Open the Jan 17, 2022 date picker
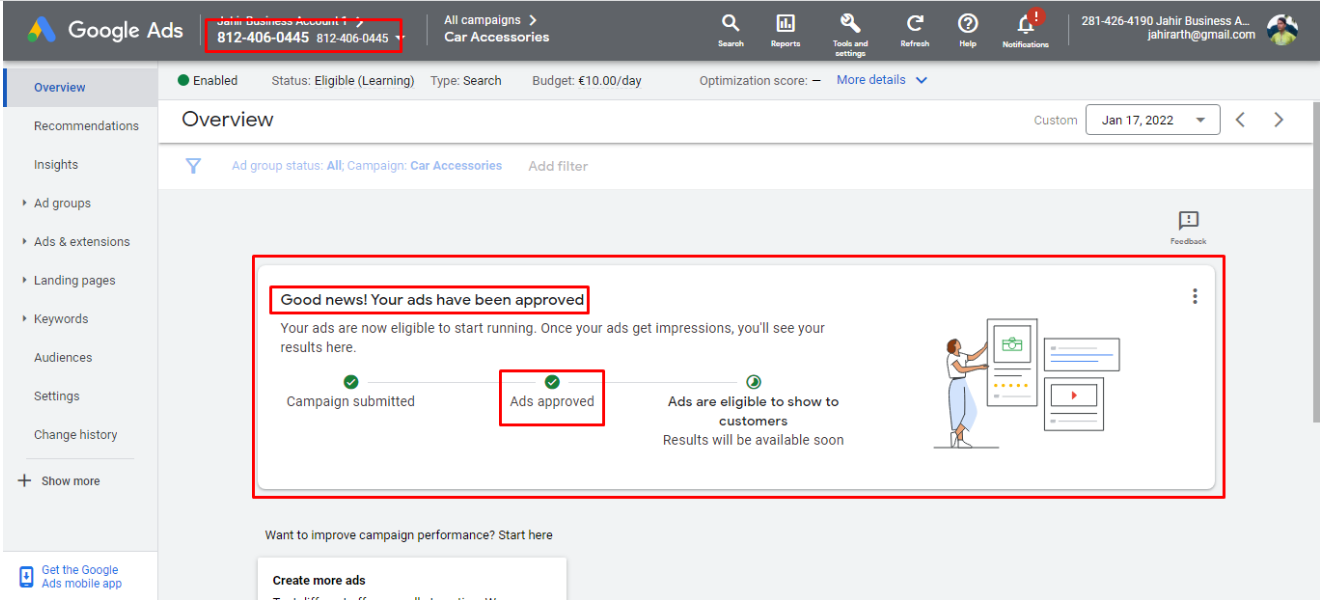Viewport: 1320px width, 603px height. click(x=1152, y=119)
